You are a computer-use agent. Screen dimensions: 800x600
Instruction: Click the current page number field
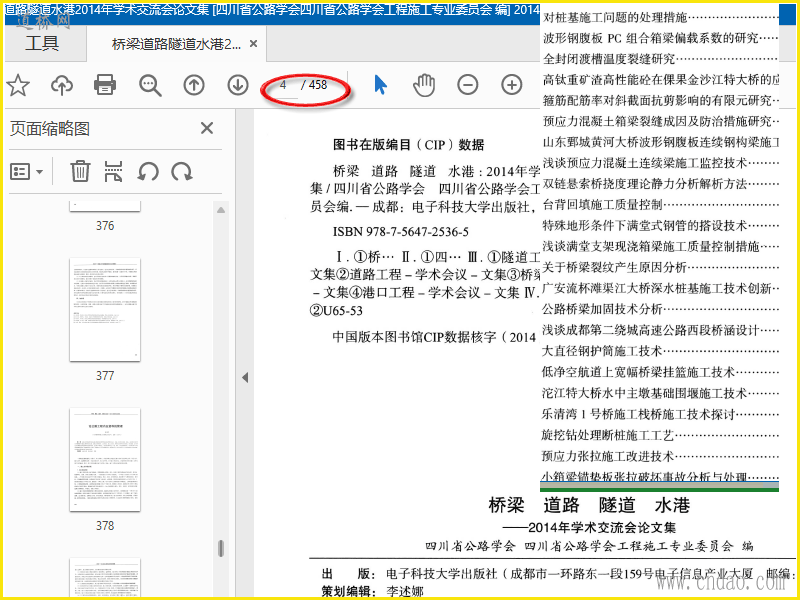pyautogui.click(x=283, y=85)
